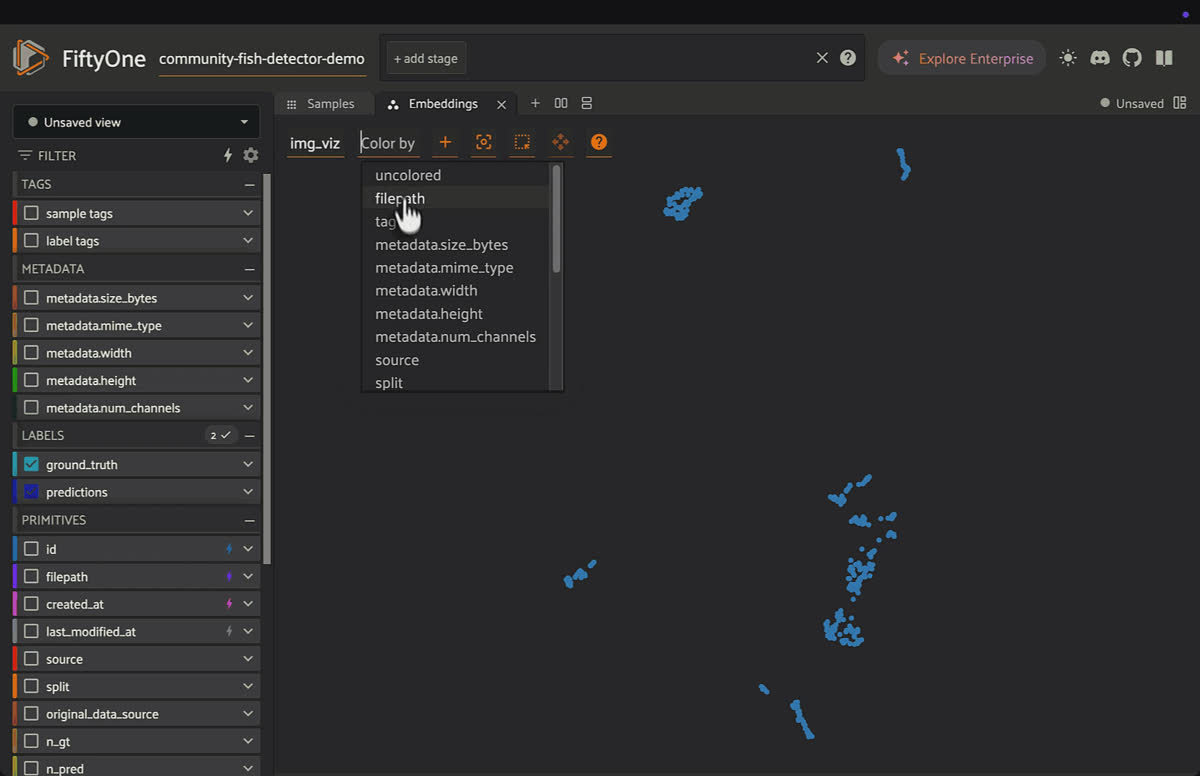The width and height of the screenshot is (1200, 776).
Task: Open the Unsaved view dropdown
Action: 136,122
